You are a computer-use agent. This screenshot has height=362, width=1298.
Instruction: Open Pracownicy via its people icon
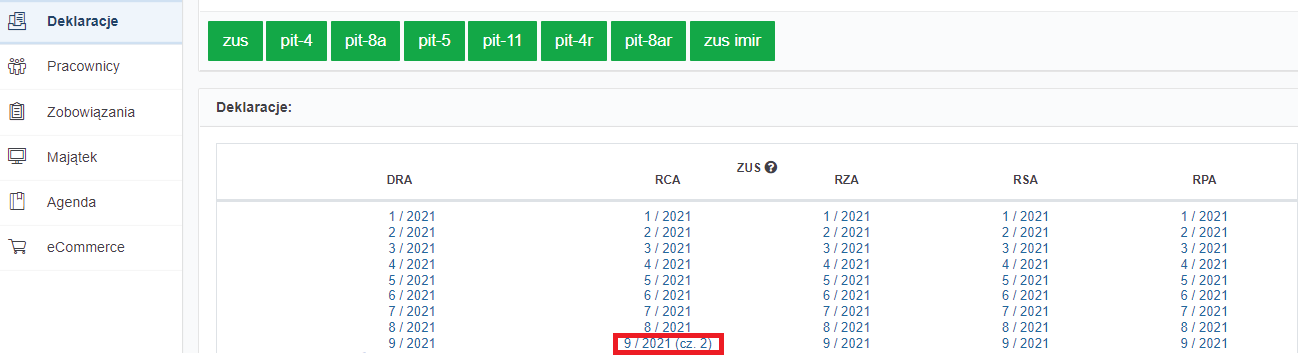pos(16,66)
